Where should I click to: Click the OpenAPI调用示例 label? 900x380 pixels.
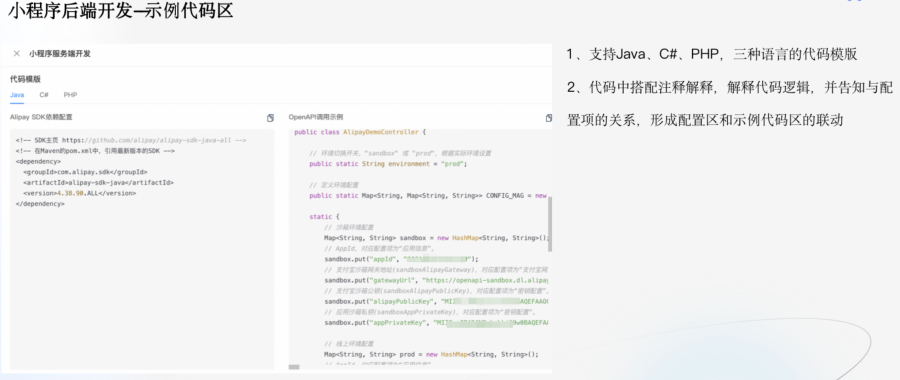click(316, 117)
